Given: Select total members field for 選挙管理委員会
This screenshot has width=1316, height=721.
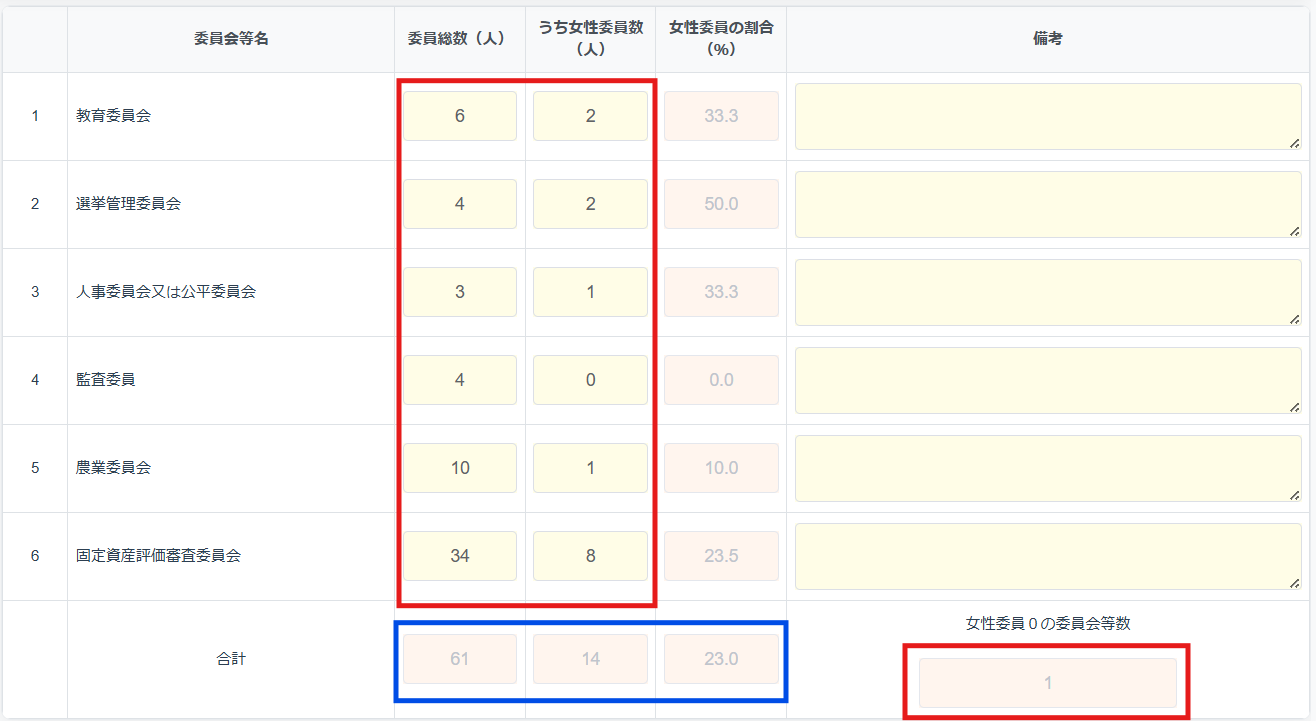Looking at the screenshot, I should [x=460, y=204].
